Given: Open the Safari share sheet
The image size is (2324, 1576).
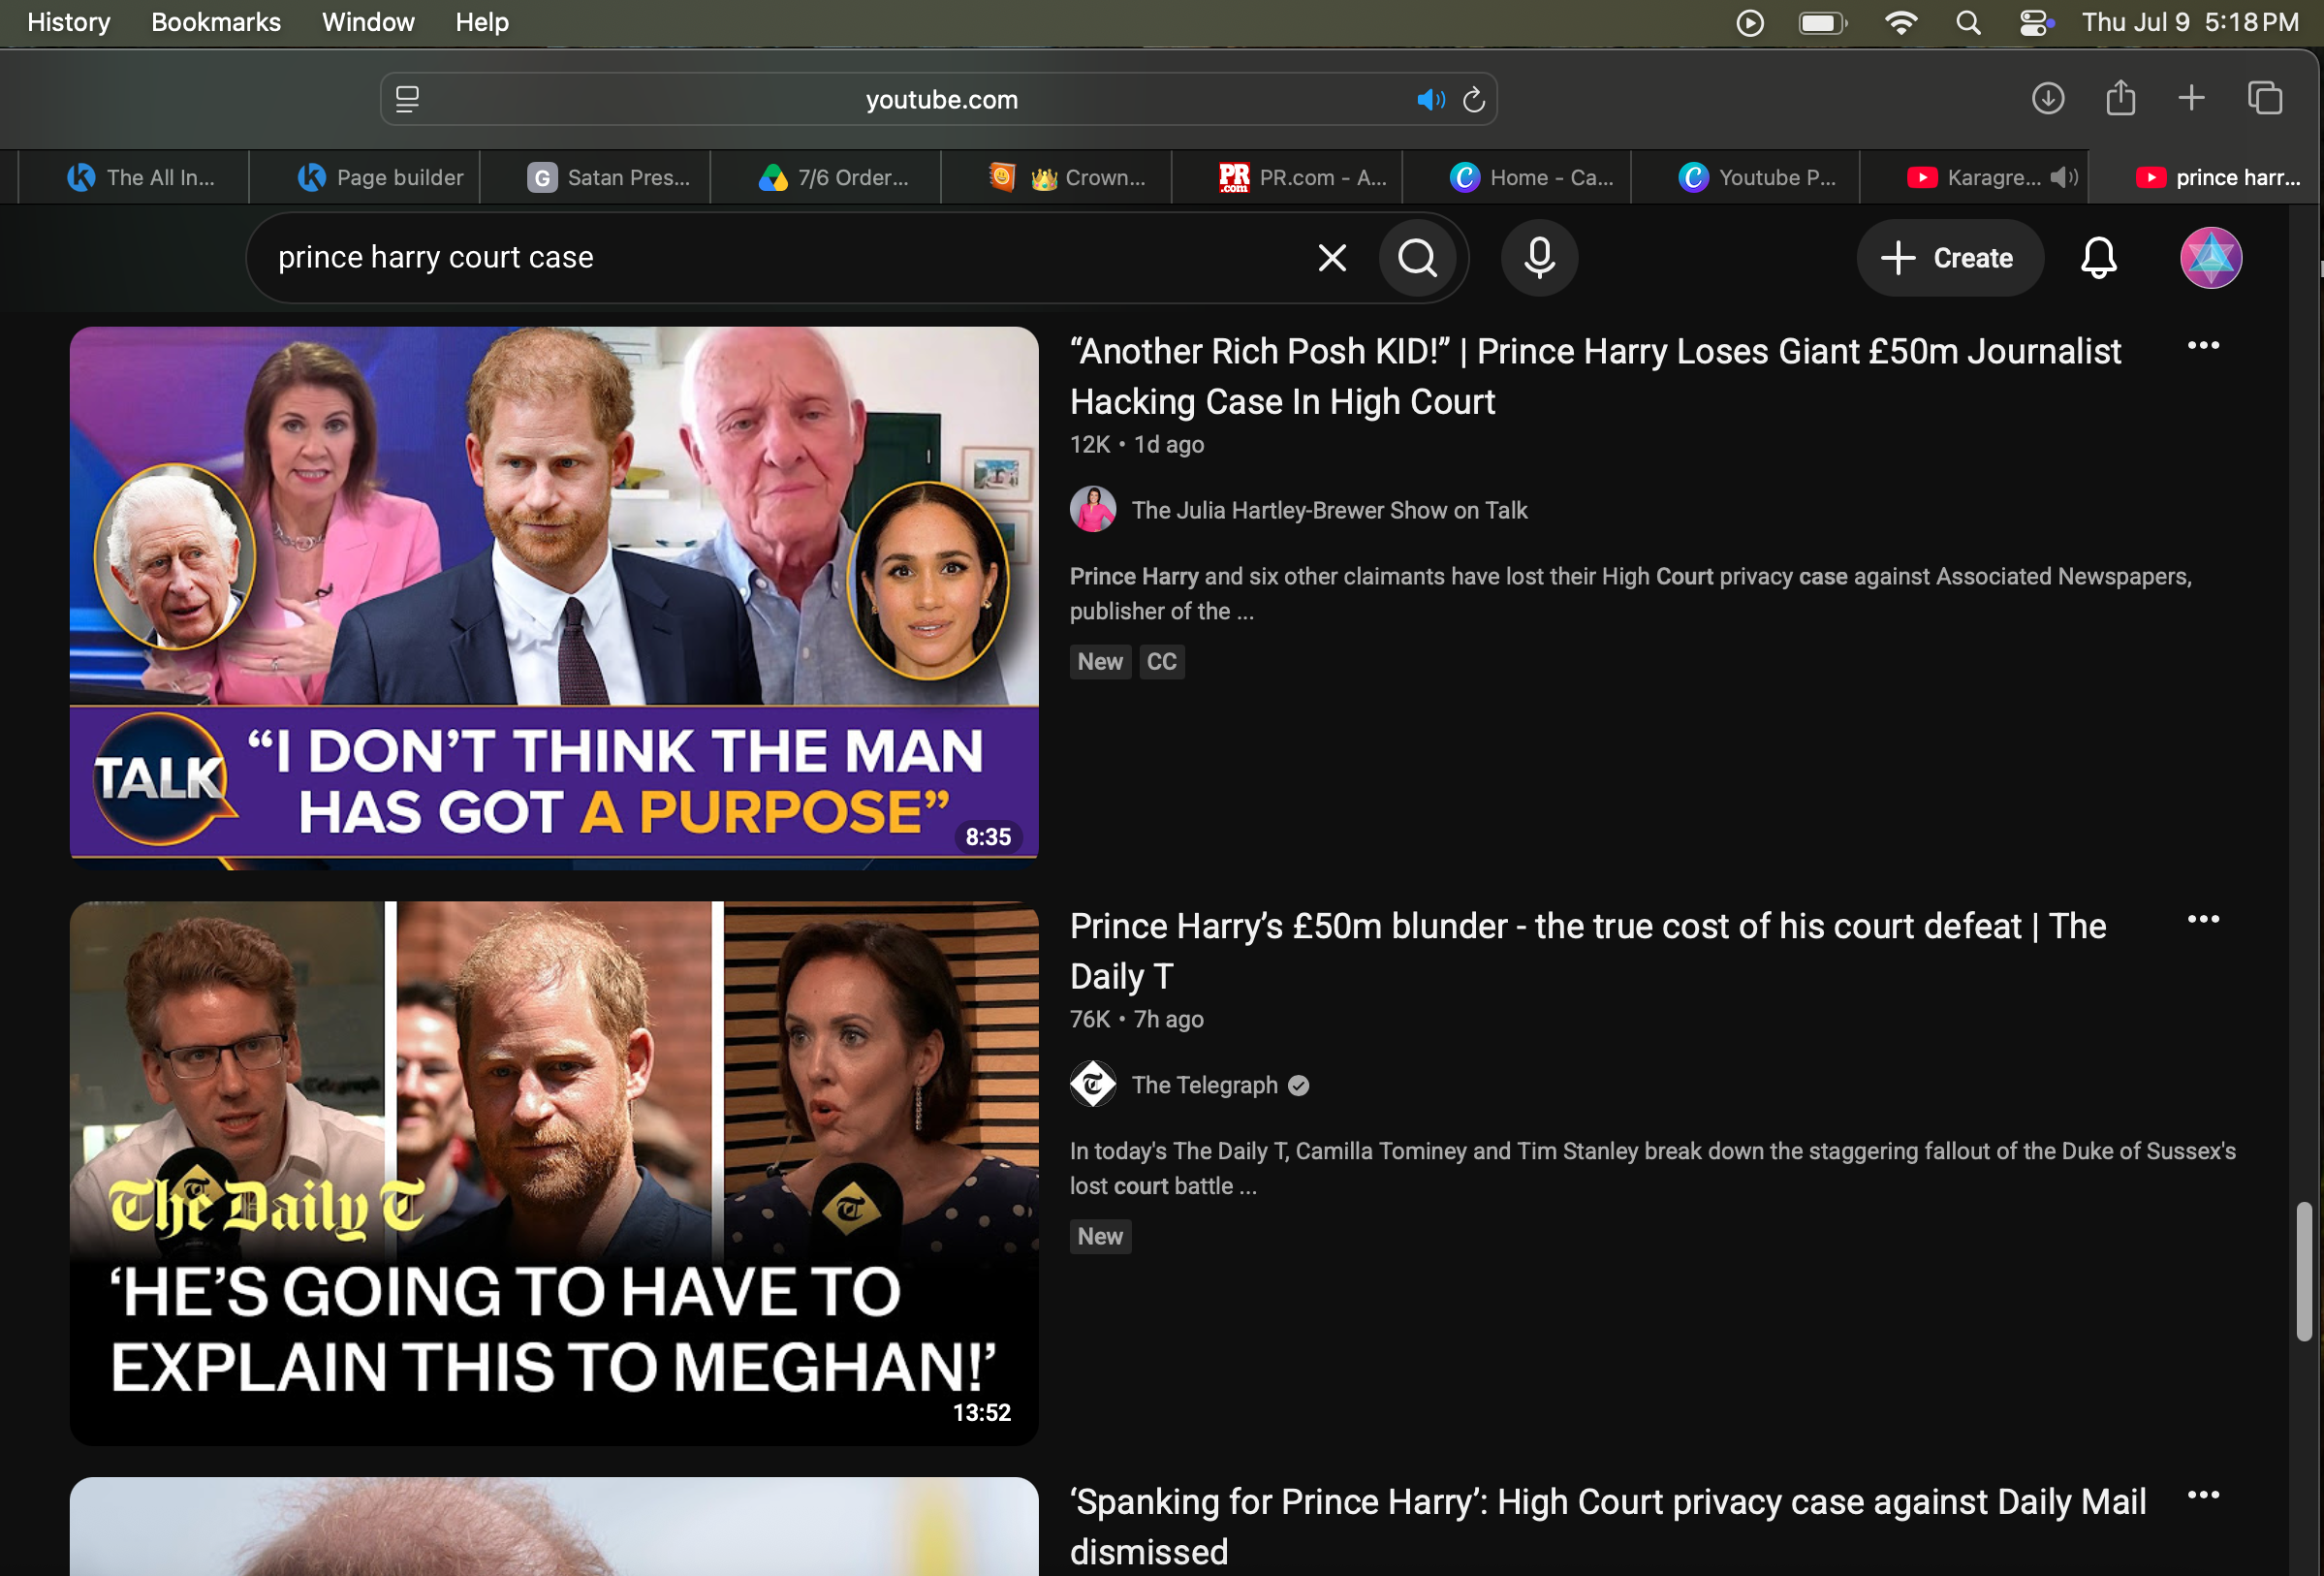Looking at the screenshot, I should click(x=2121, y=98).
